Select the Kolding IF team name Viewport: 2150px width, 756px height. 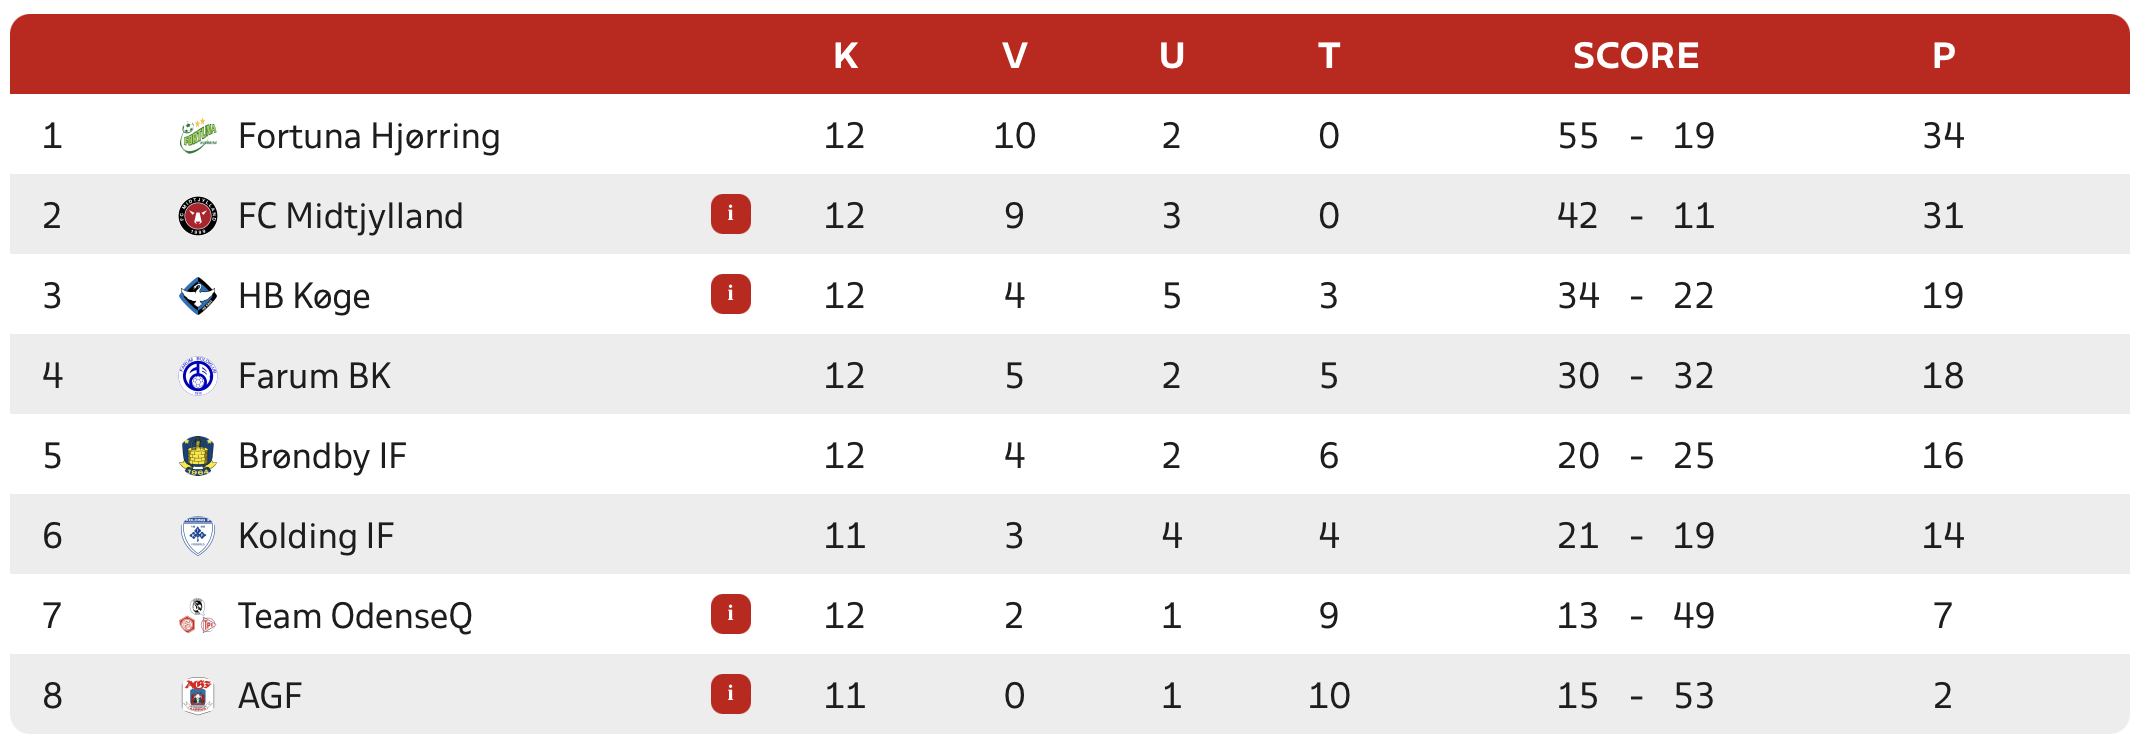(x=316, y=536)
